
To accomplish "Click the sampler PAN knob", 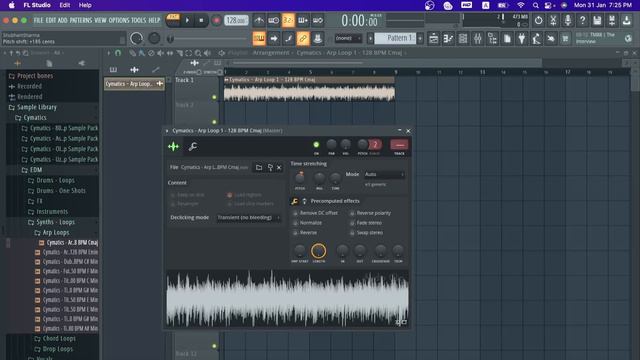I will pyautogui.click(x=331, y=144).
